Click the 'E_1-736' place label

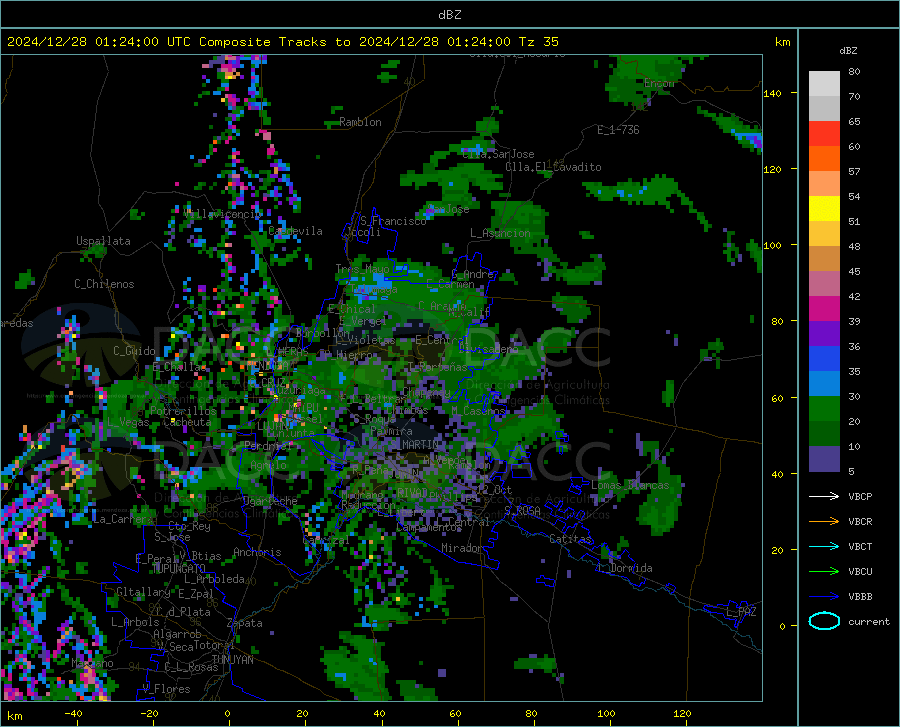[618, 130]
